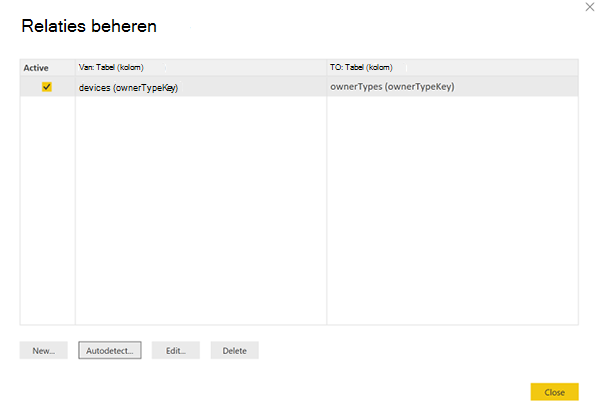Delete the selected relationship
The image size is (600, 409).
pyautogui.click(x=235, y=350)
